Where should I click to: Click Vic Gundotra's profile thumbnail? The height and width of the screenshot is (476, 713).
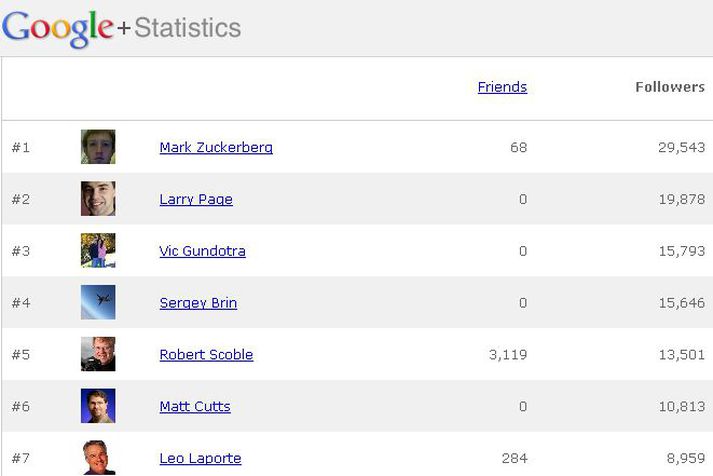pos(98,251)
